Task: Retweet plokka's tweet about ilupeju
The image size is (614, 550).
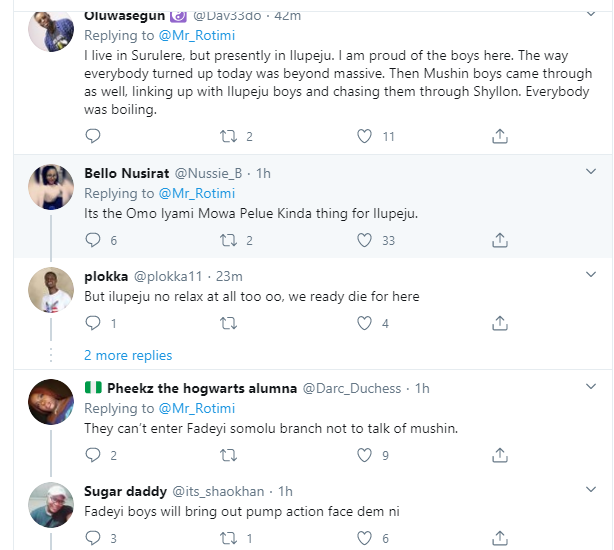Action: click(x=228, y=323)
